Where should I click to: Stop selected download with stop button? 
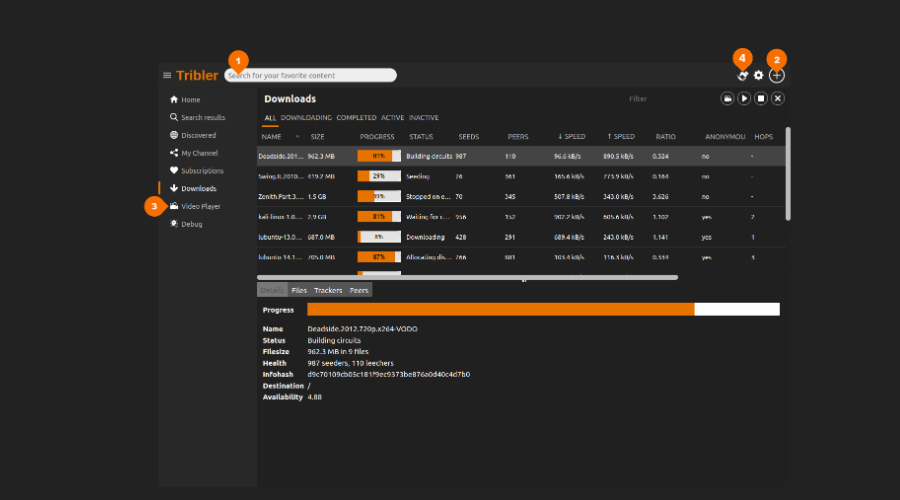tap(761, 99)
